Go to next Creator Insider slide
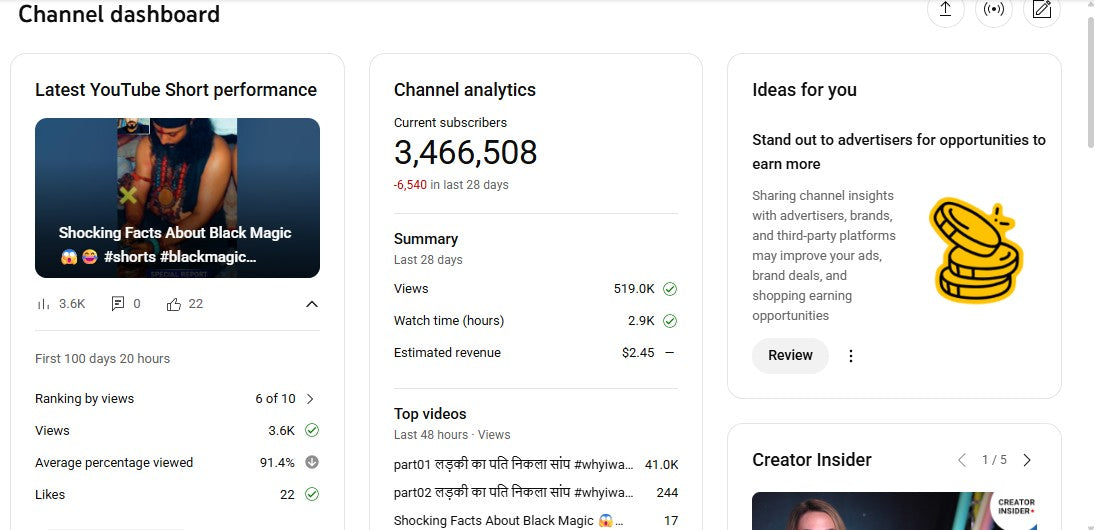 click(x=1027, y=460)
